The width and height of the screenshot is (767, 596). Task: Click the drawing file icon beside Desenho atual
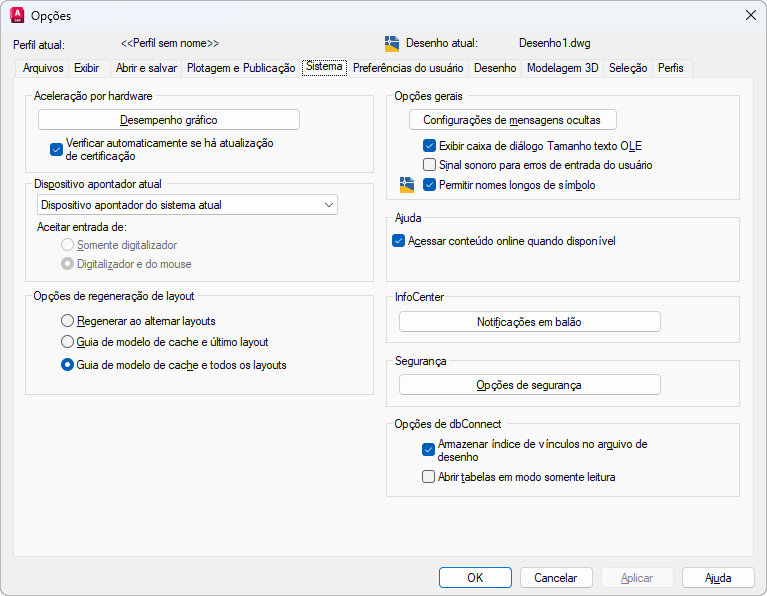(x=392, y=43)
